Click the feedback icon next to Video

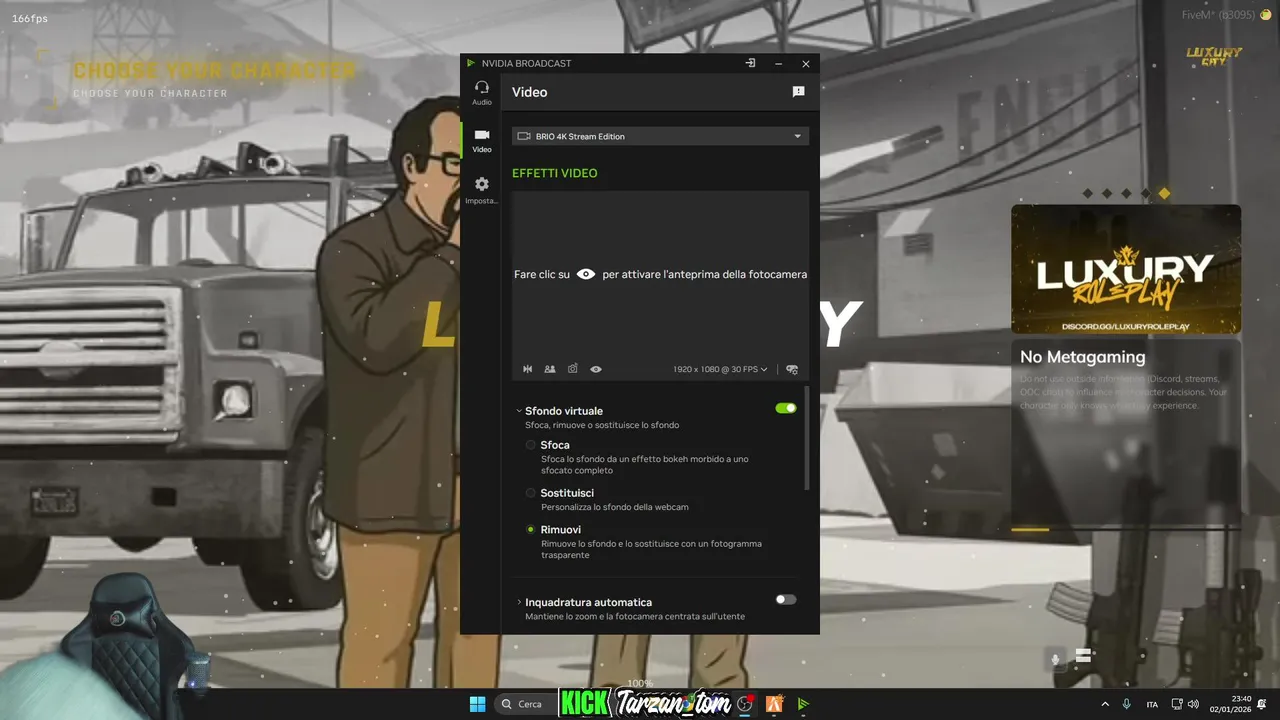pos(798,92)
